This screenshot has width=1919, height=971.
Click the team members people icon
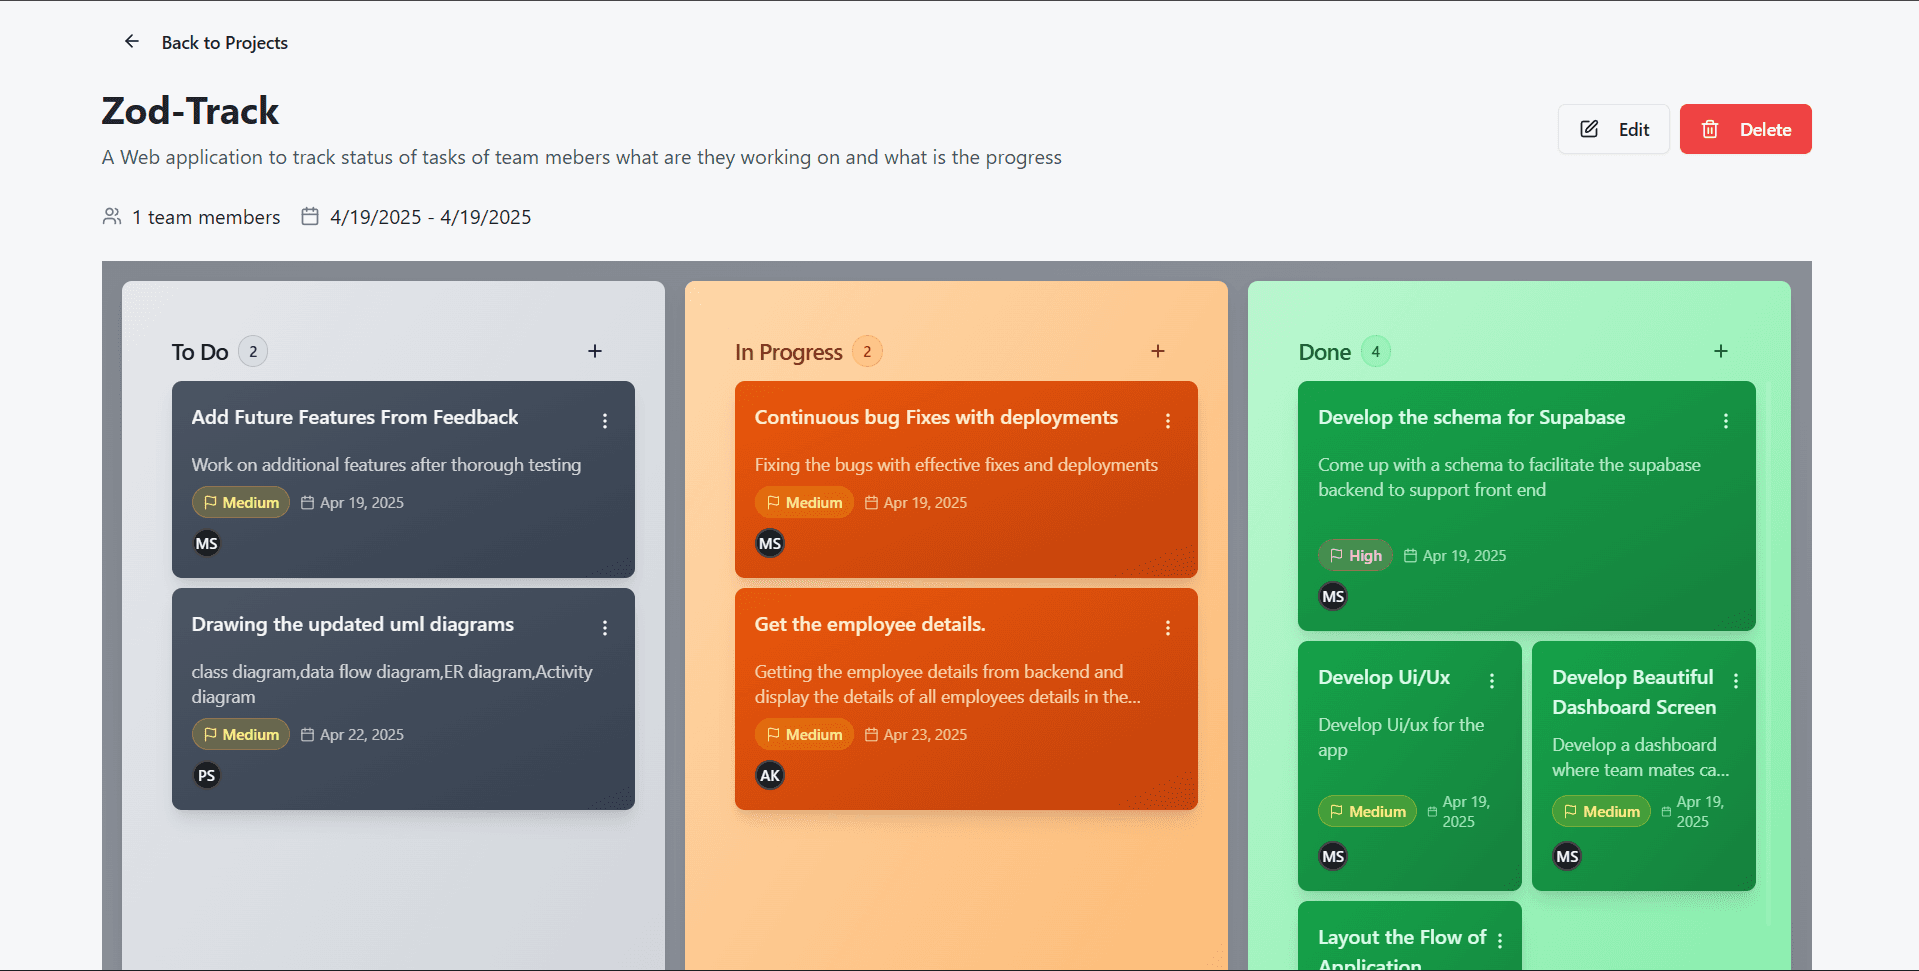tap(112, 216)
